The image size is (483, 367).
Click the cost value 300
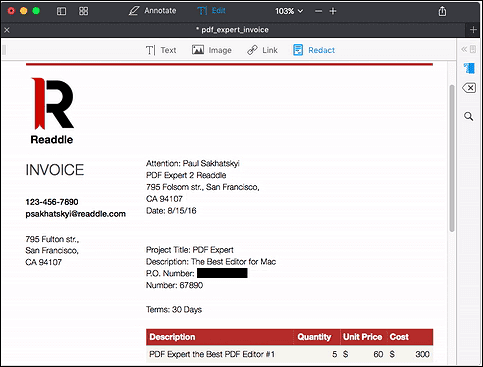[422, 354]
